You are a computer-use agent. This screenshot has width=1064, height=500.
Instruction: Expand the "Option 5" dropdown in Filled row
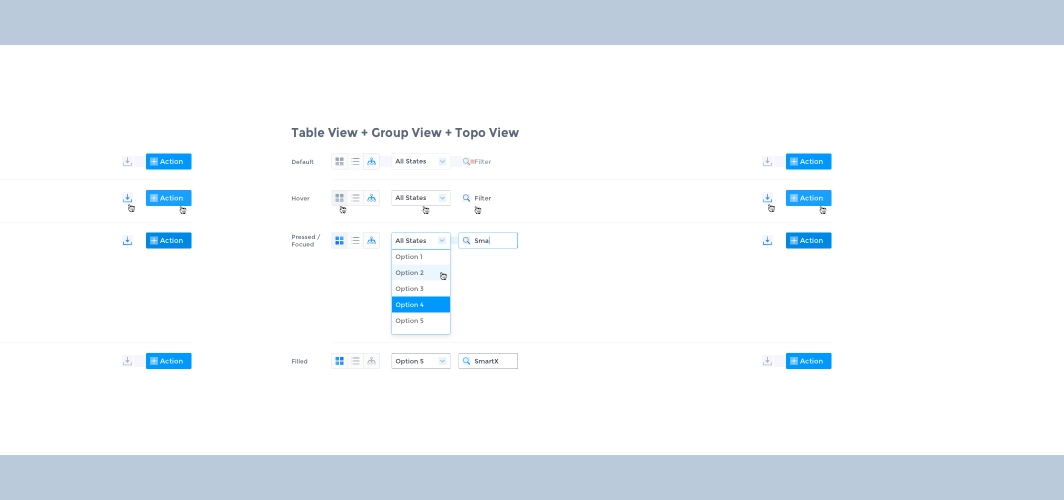click(x=420, y=361)
